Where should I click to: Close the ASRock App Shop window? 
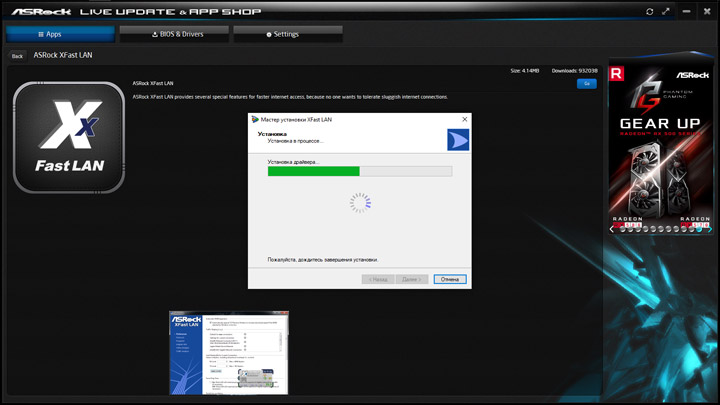click(707, 11)
